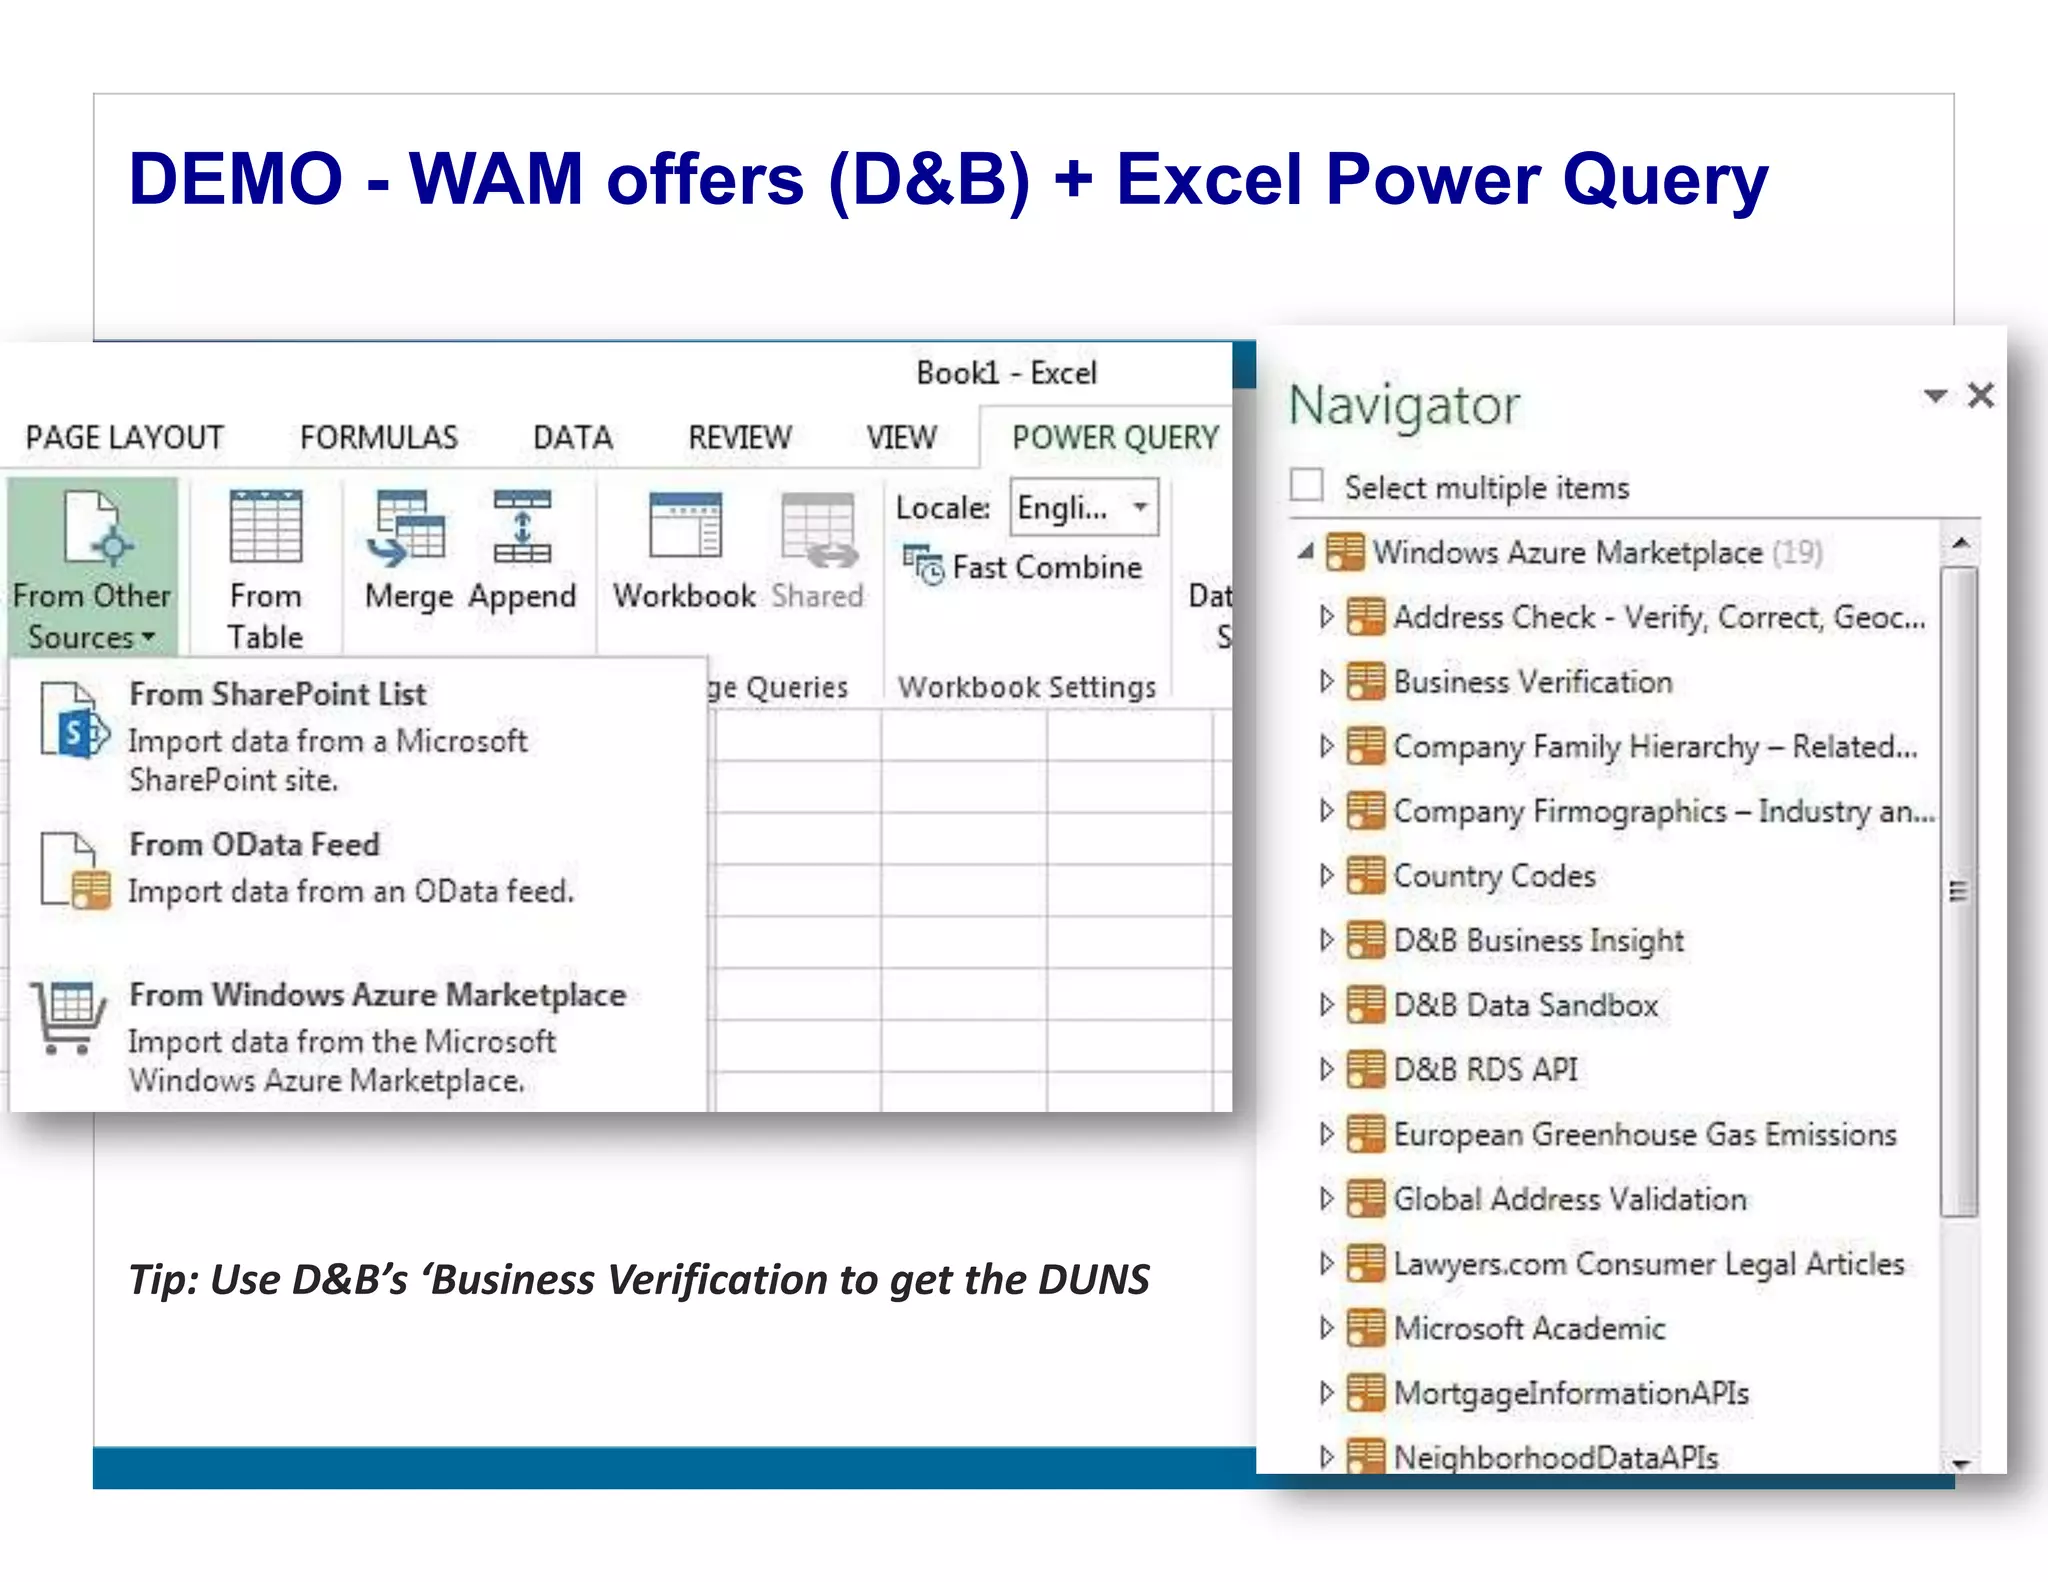Click the Navigator scrollbar down arrow

click(1960, 1463)
